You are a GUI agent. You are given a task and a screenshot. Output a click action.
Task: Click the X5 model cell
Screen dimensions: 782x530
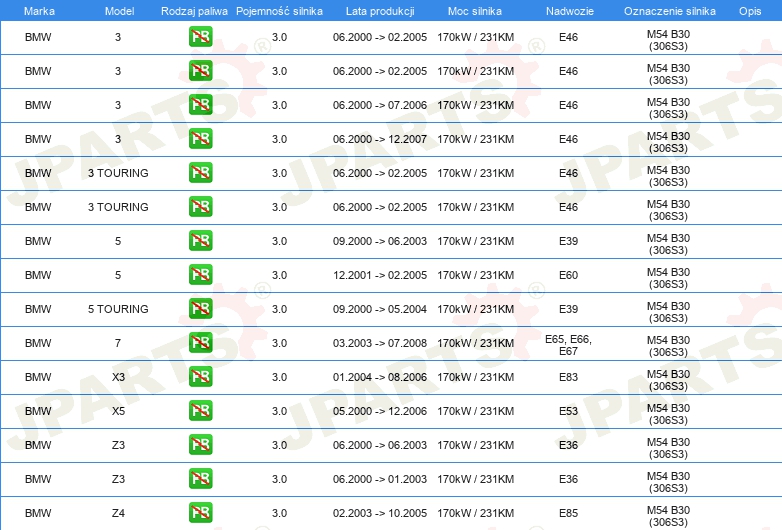118,411
